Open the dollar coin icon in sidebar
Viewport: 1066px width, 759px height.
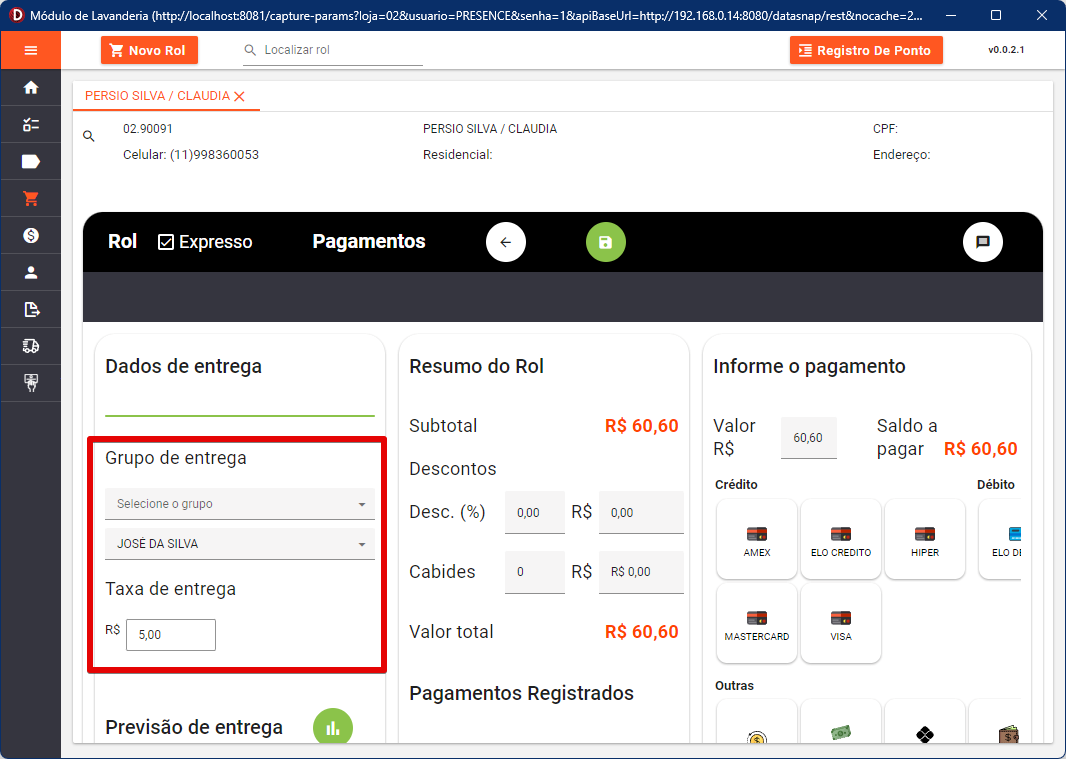pyautogui.click(x=31, y=235)
